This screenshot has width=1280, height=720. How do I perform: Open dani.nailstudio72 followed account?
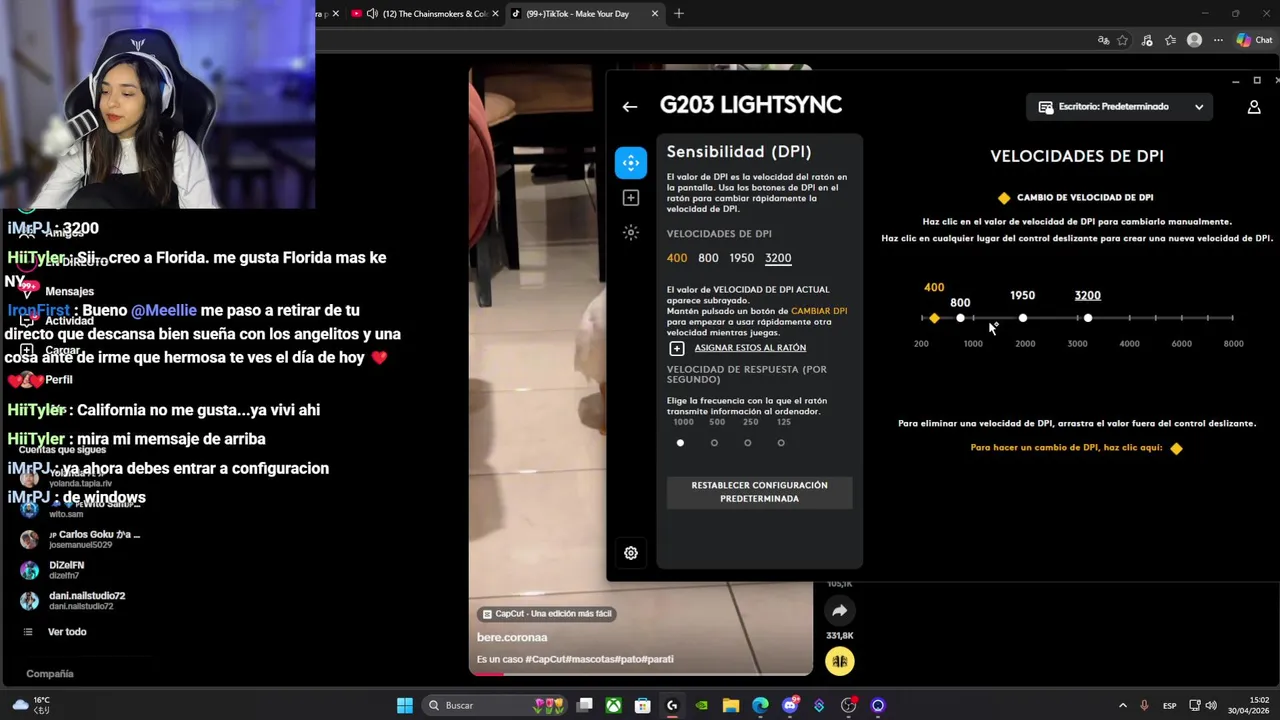coord(73,601)
